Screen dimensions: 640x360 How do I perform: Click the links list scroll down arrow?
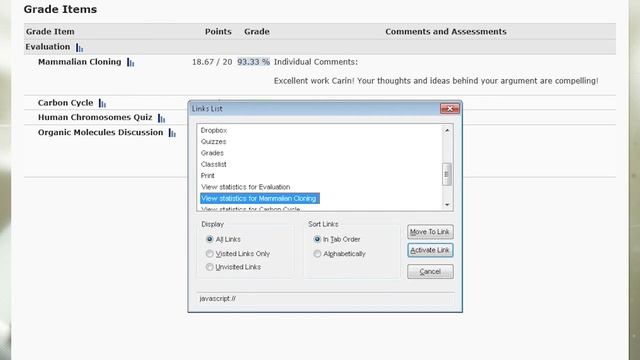coord(447,204)
